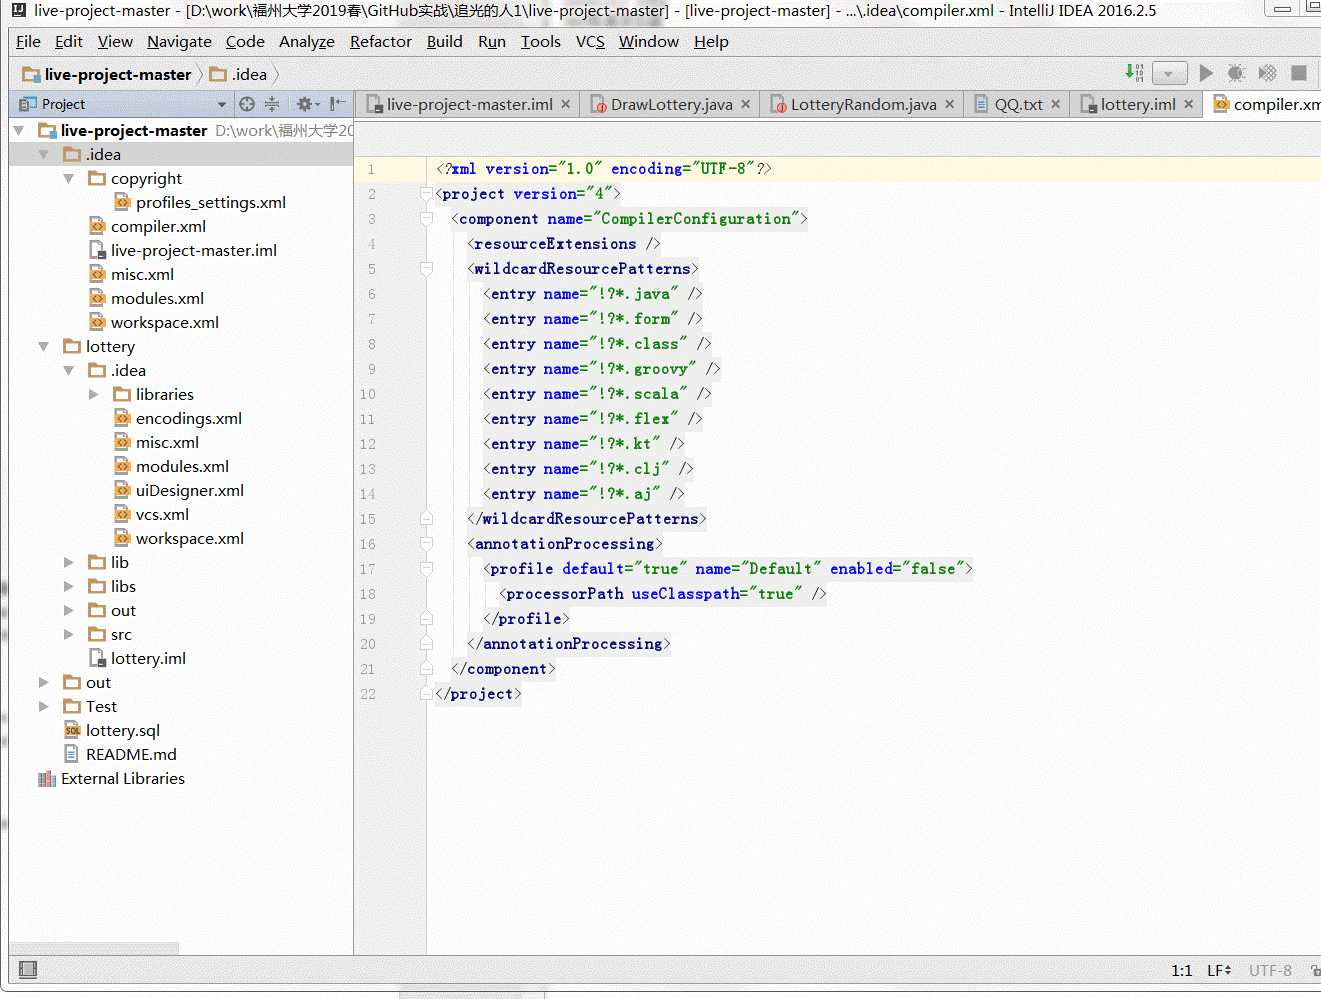
Task: Open the Refactor menu
Action: 380,42
